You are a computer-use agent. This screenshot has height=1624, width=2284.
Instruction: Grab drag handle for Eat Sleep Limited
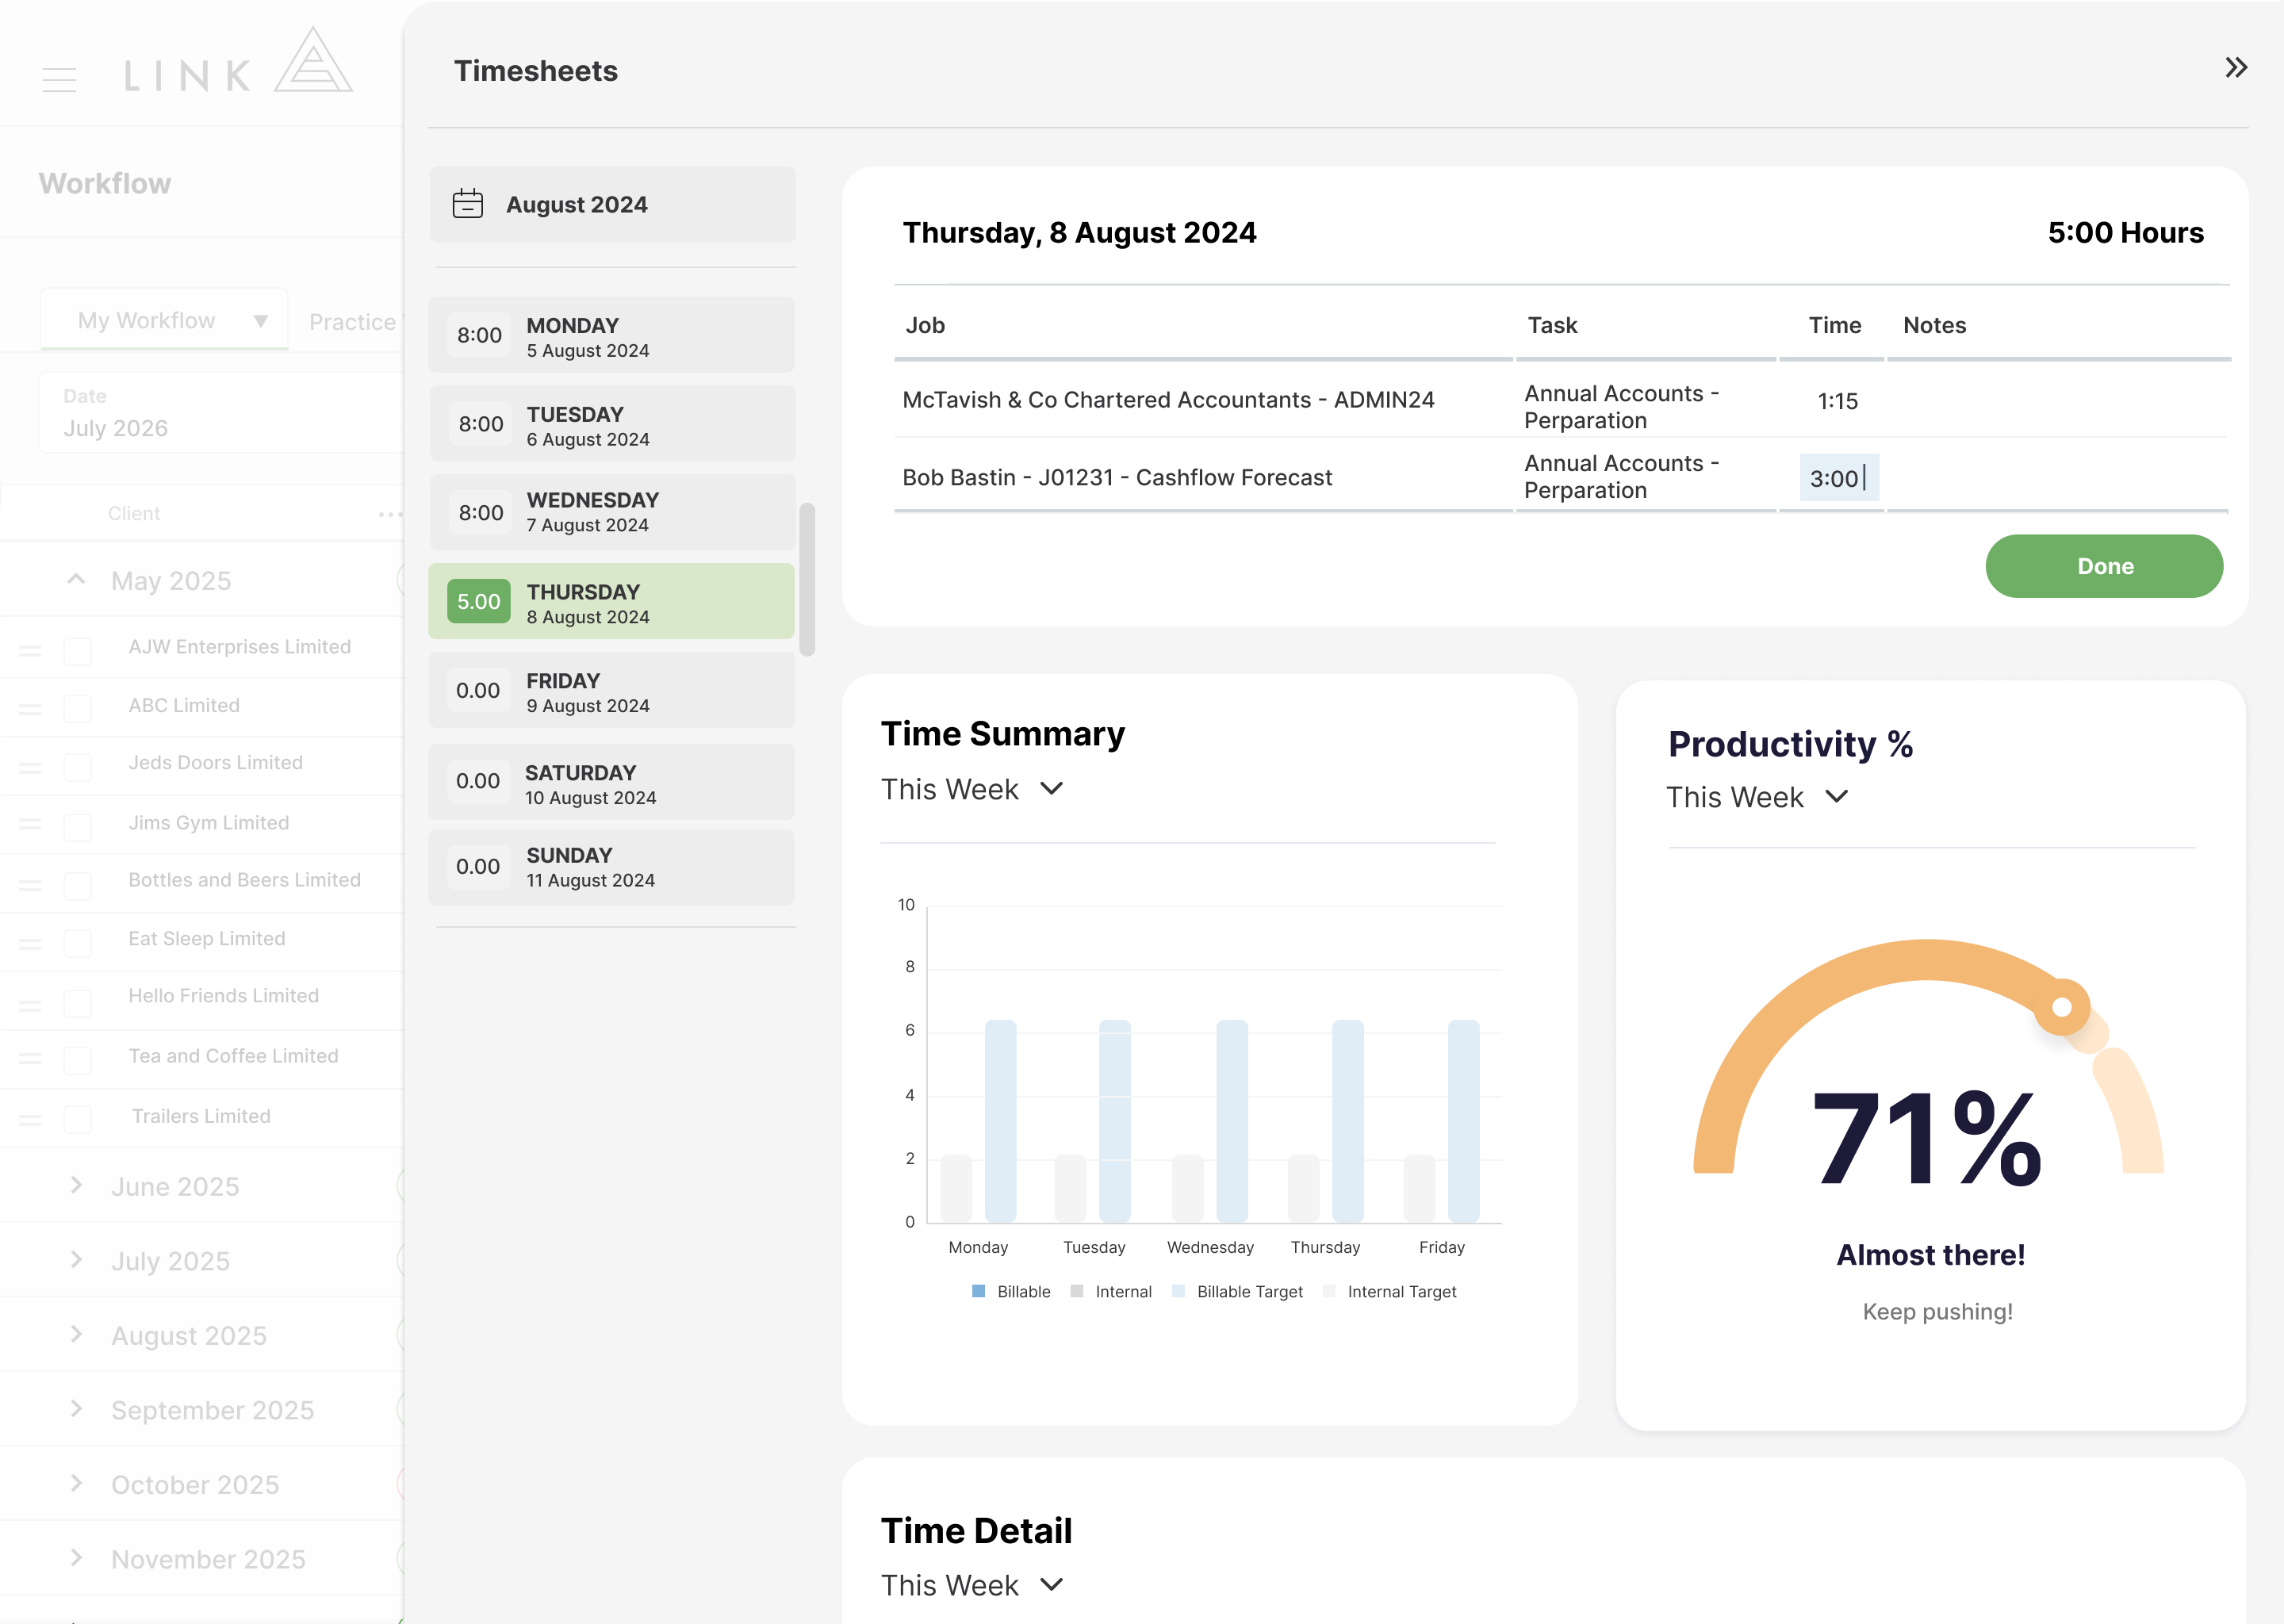pos(30,942)
